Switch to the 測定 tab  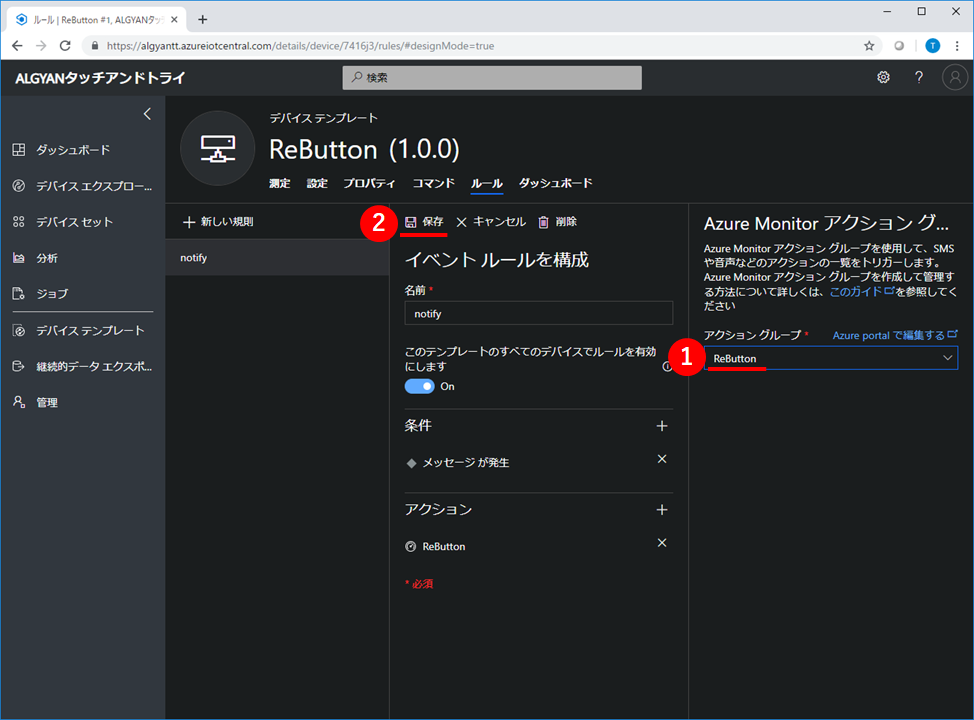[x=280, y=183]
